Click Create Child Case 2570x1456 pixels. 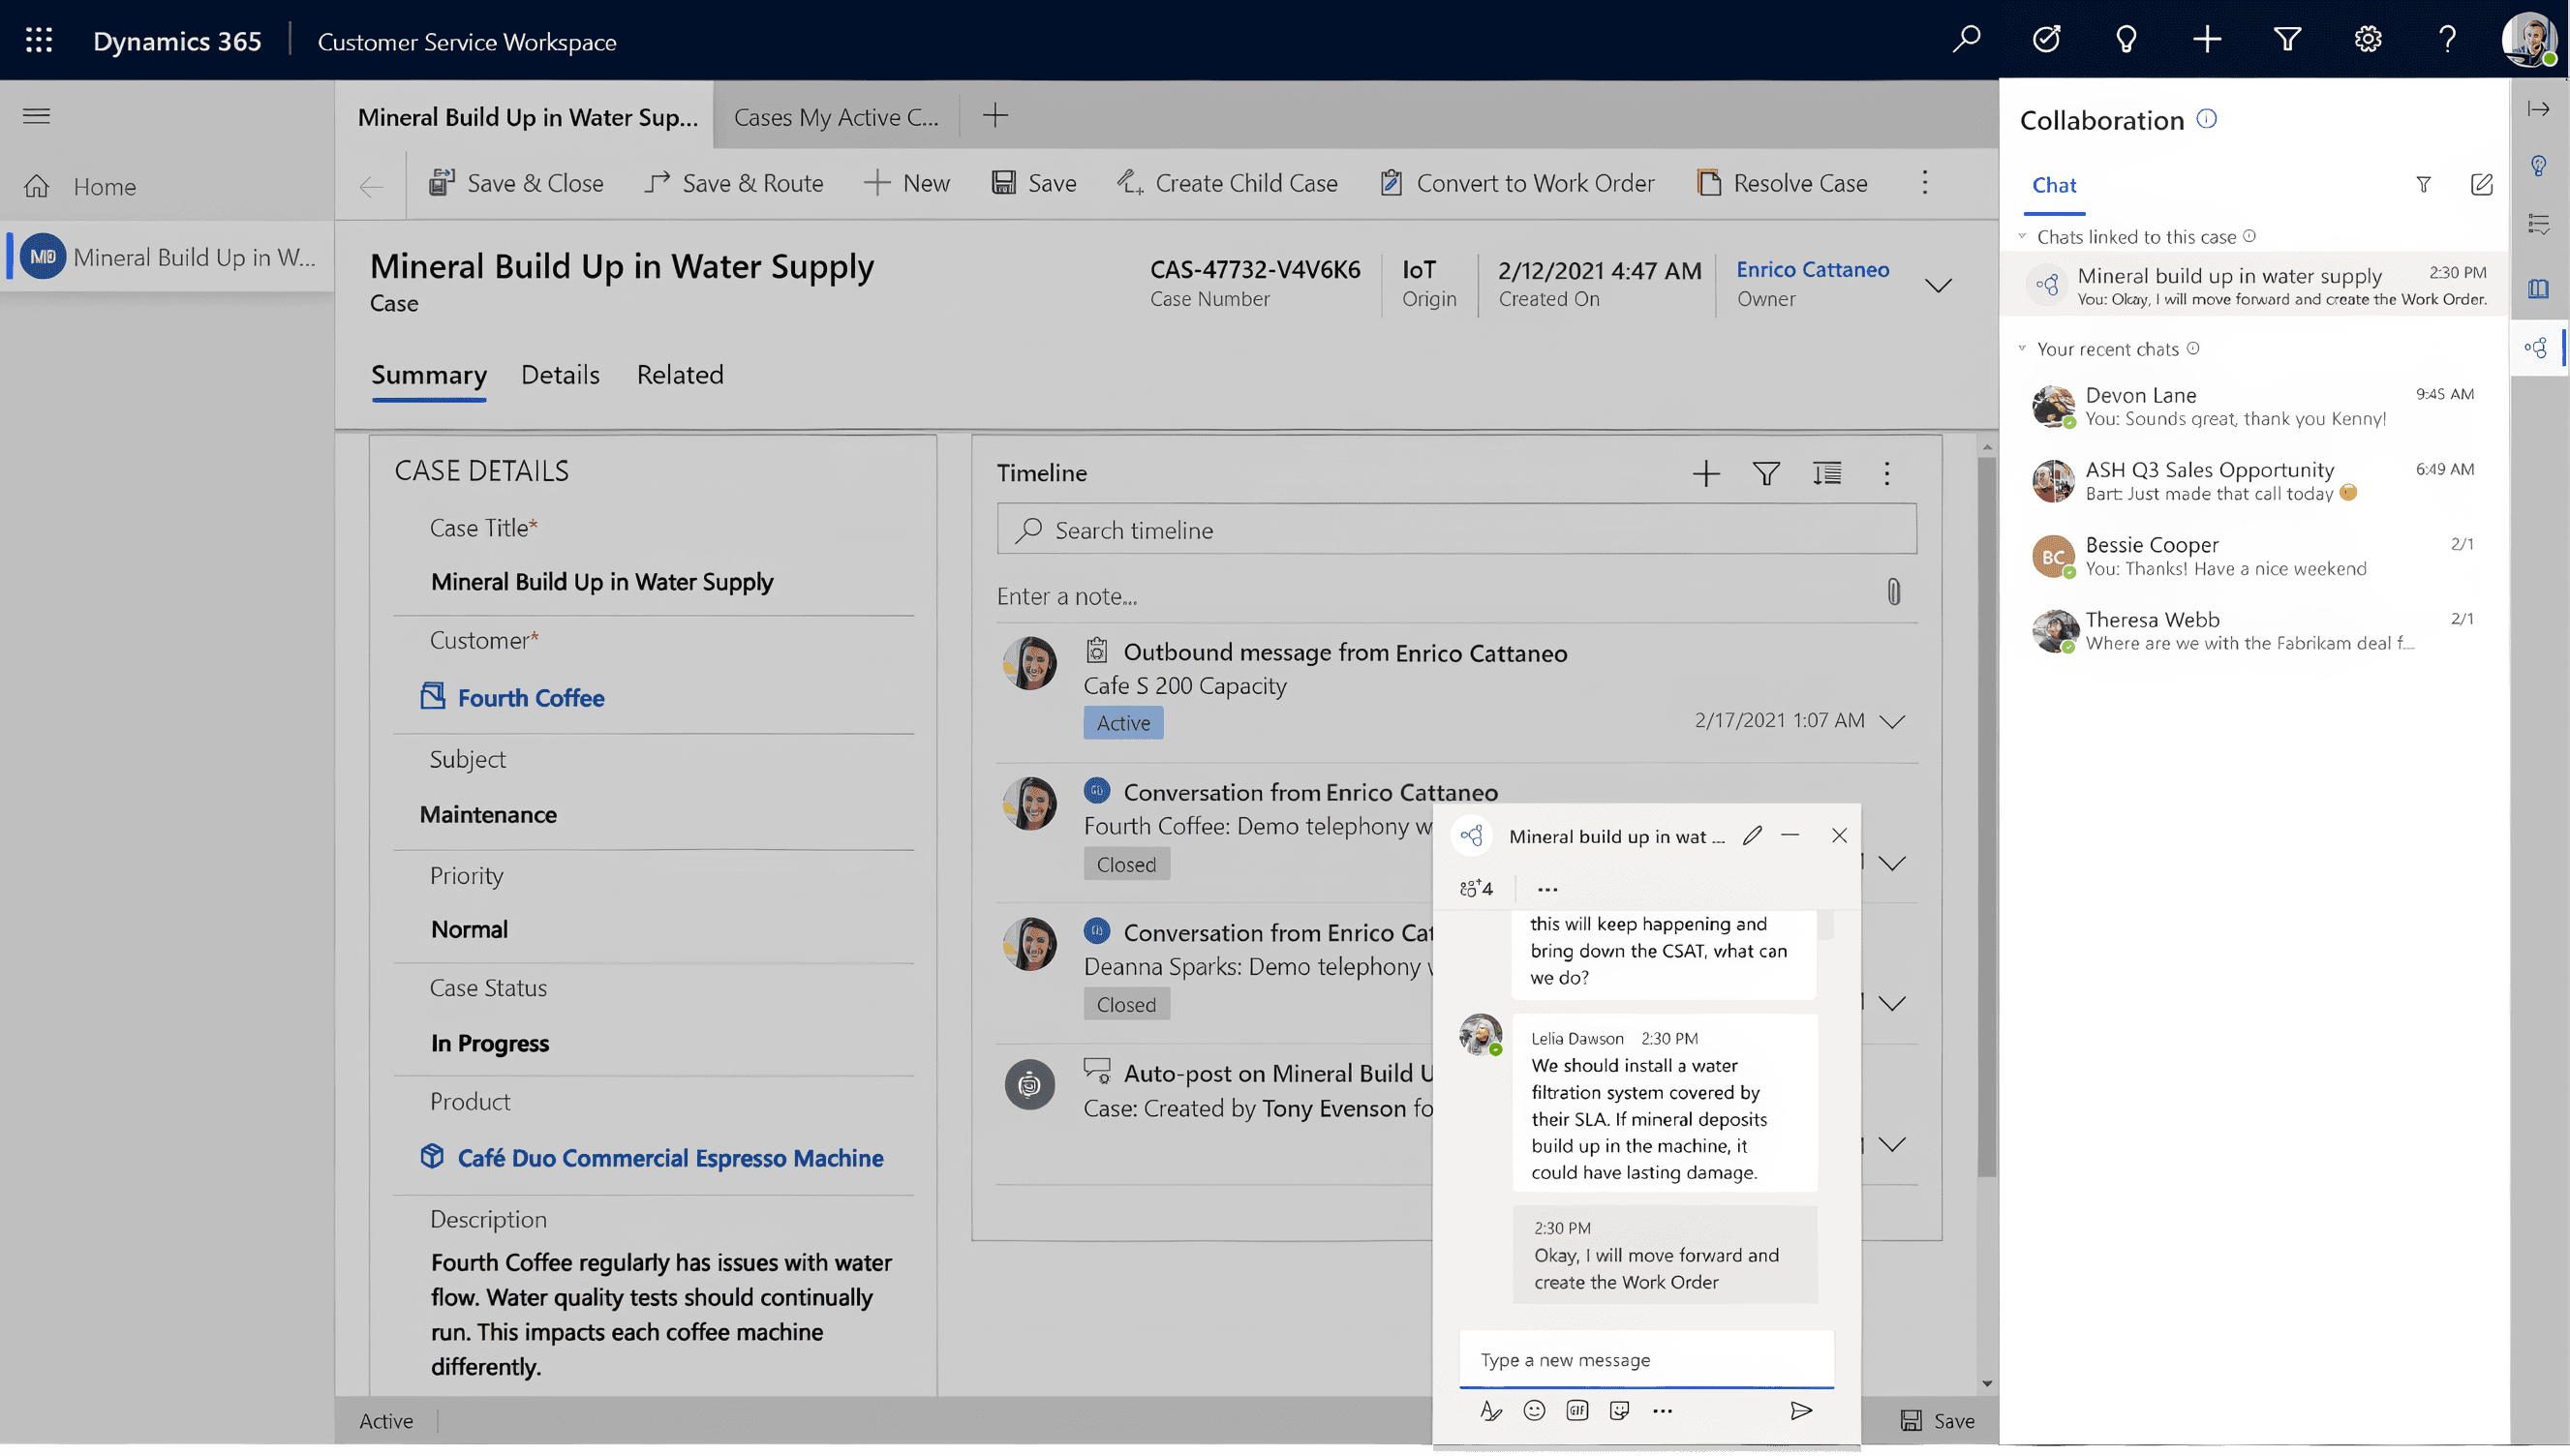1227,183
